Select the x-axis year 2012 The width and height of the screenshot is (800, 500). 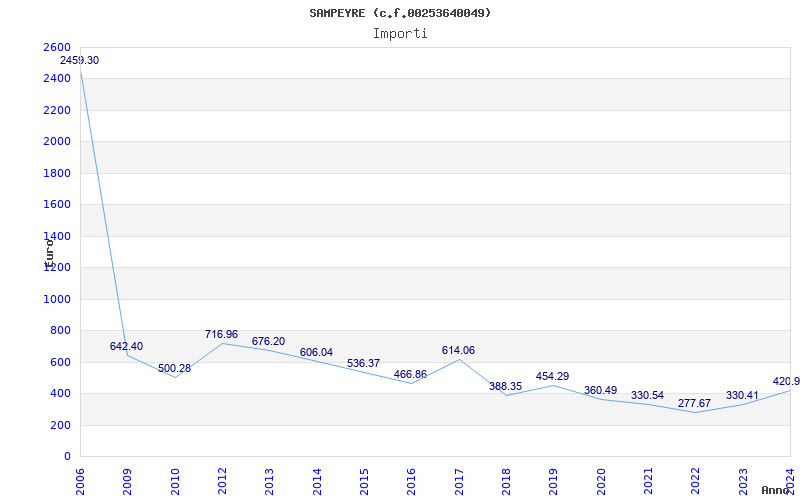tap(222, 482)
